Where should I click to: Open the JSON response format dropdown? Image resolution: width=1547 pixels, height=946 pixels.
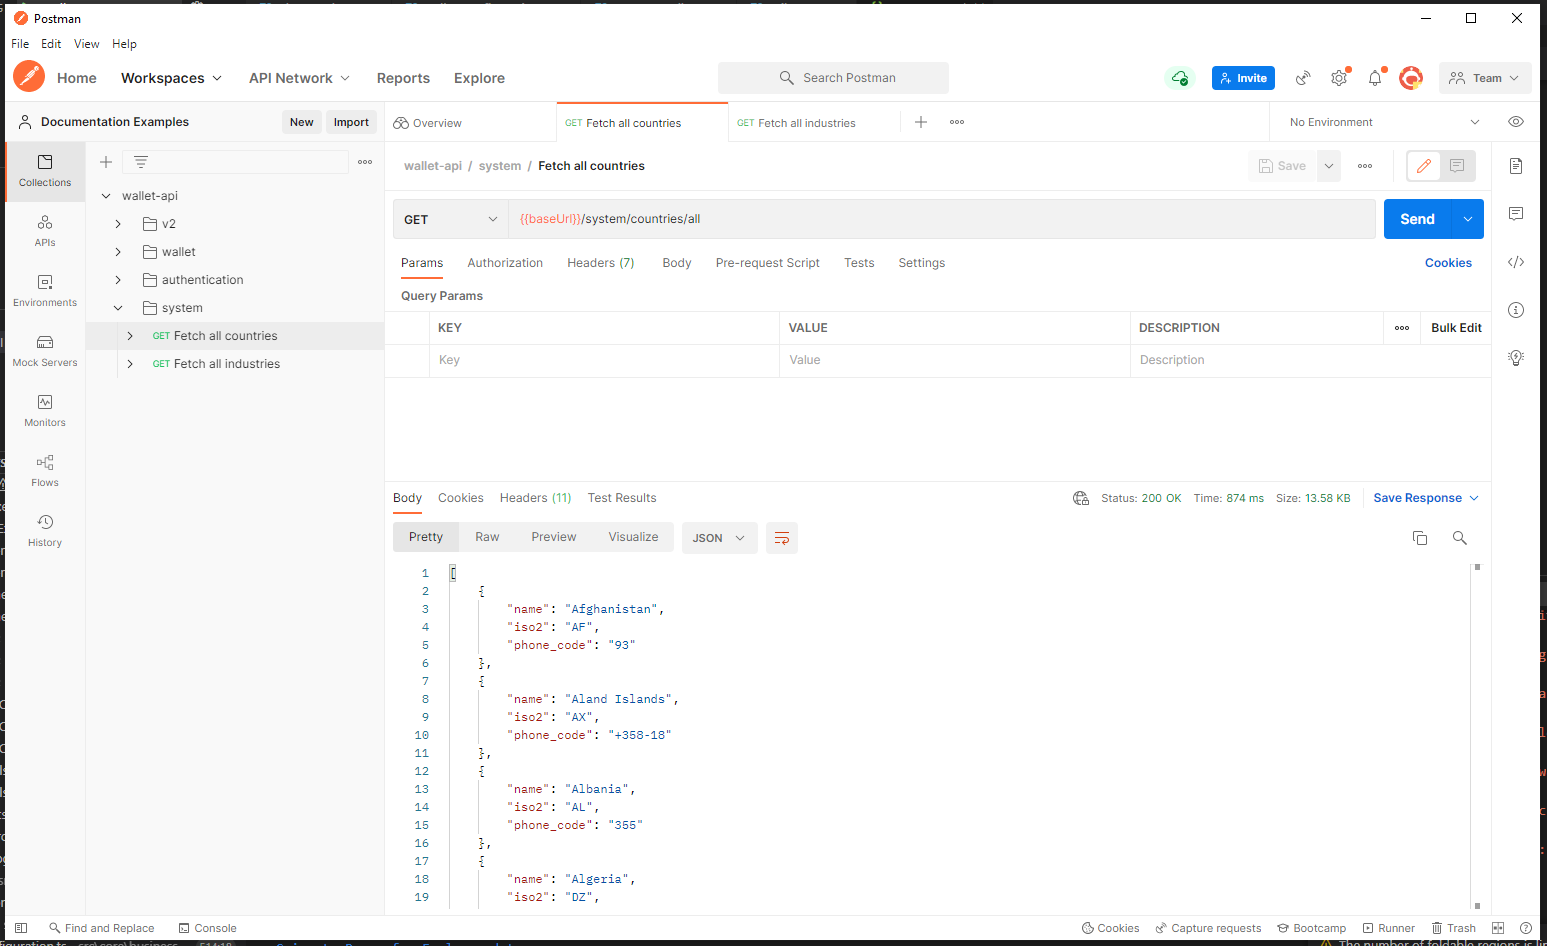coord(720,538)
